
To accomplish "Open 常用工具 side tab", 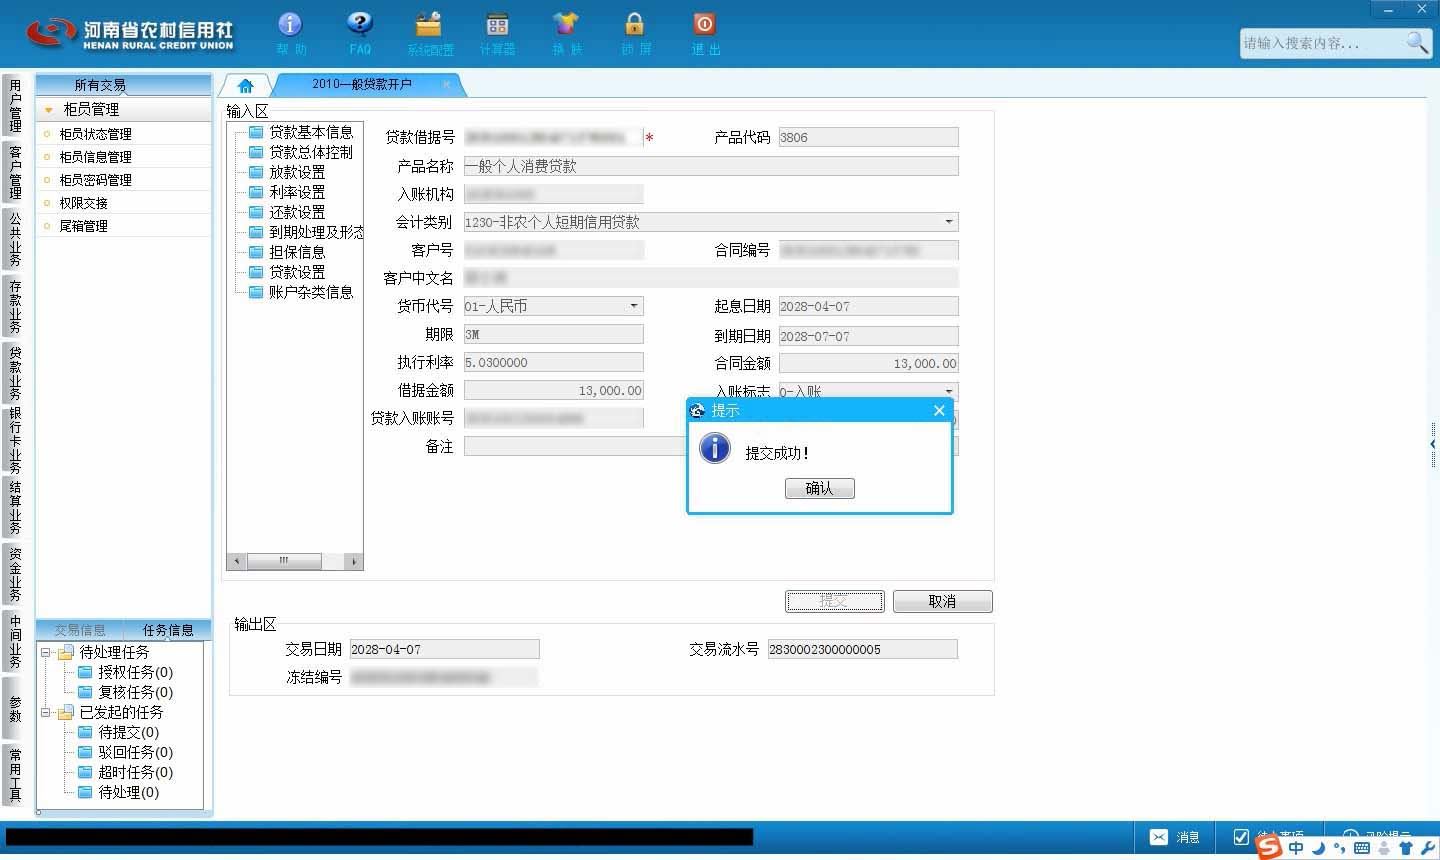I will pyautogui.click(x=15, y=774).
